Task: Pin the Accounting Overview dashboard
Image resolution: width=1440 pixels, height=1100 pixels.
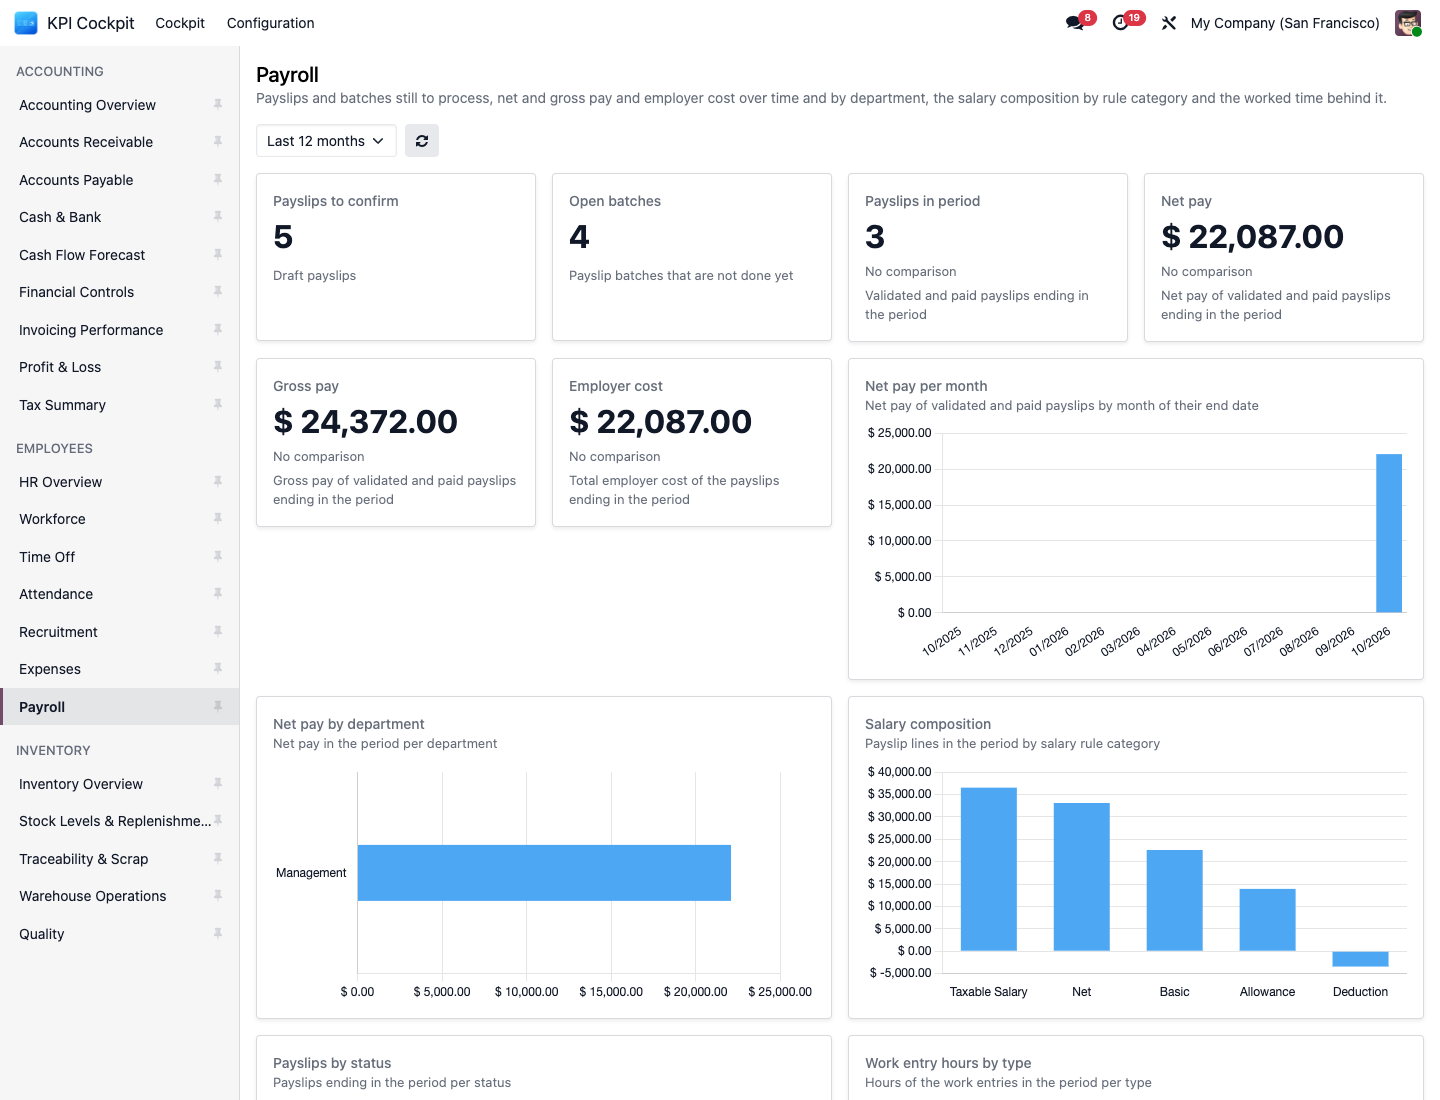Action: 218,104
